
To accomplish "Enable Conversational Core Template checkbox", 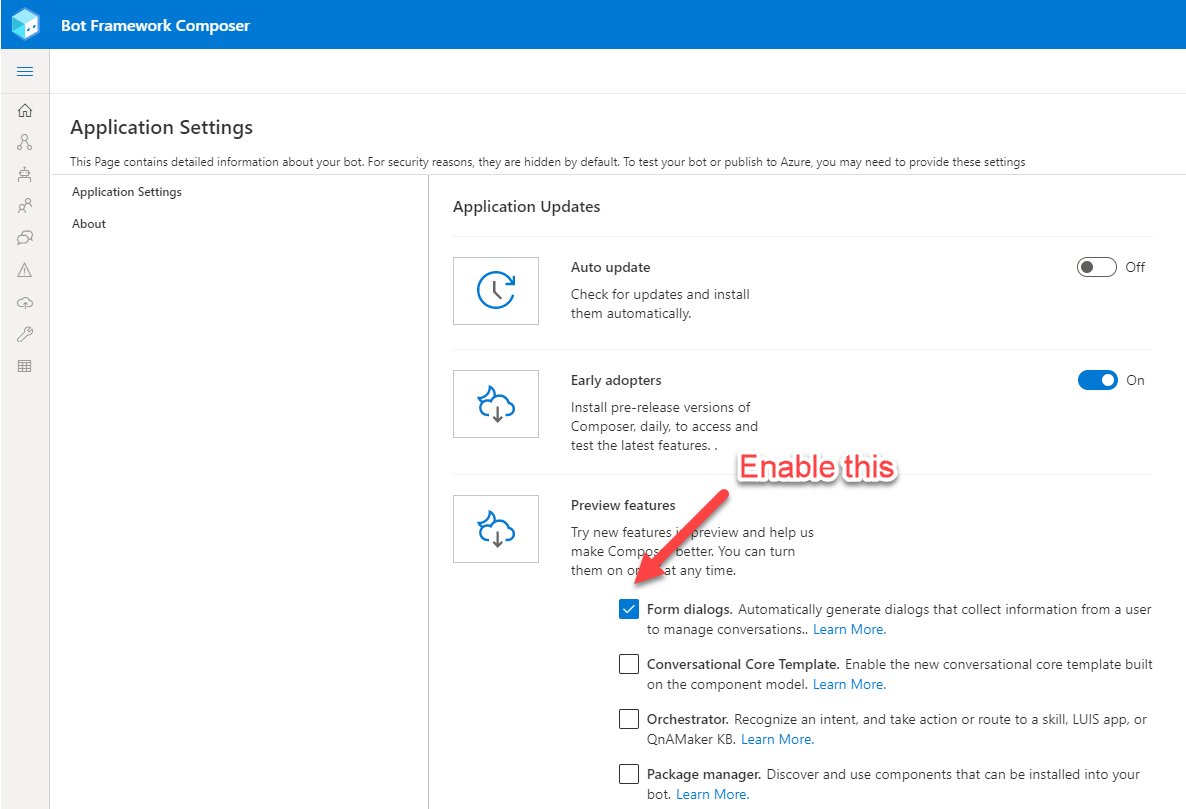I will coord(628,664).
